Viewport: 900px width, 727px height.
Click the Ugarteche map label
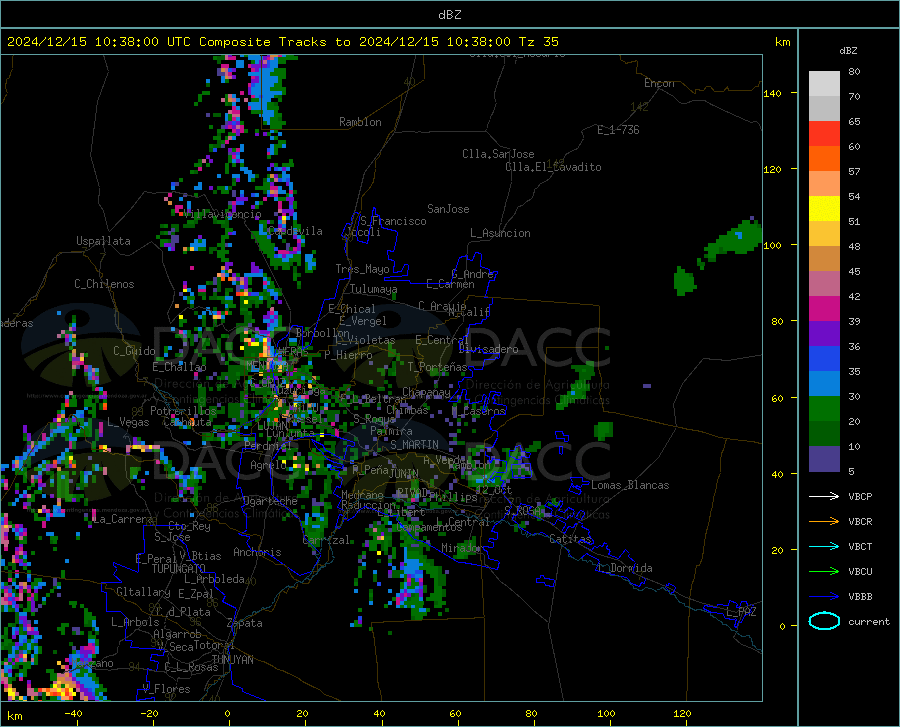click(270, 501)
